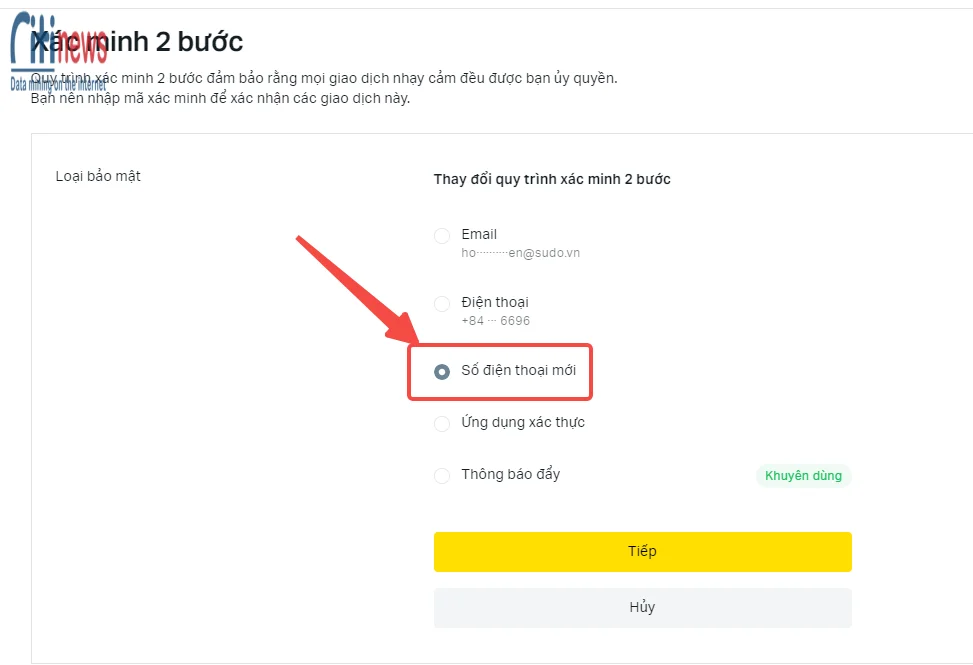Click the masked phone number ending 6696

point(495,321)
